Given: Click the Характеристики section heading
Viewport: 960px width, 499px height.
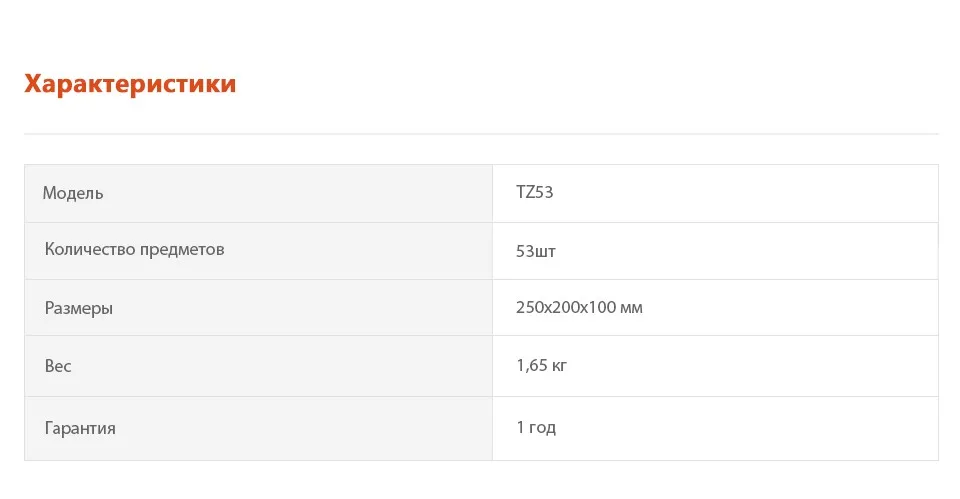Looking at the screenshot, I should pos(130,84).
